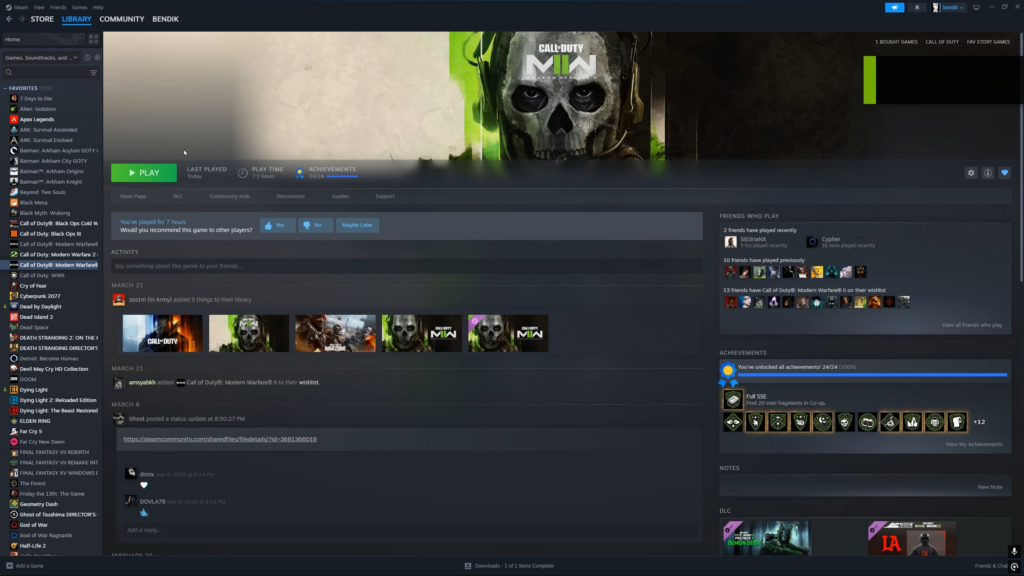This screenshot has width=1024, height=576.
Task: Open the BENDIK profile tab
Action: [165, 19]
